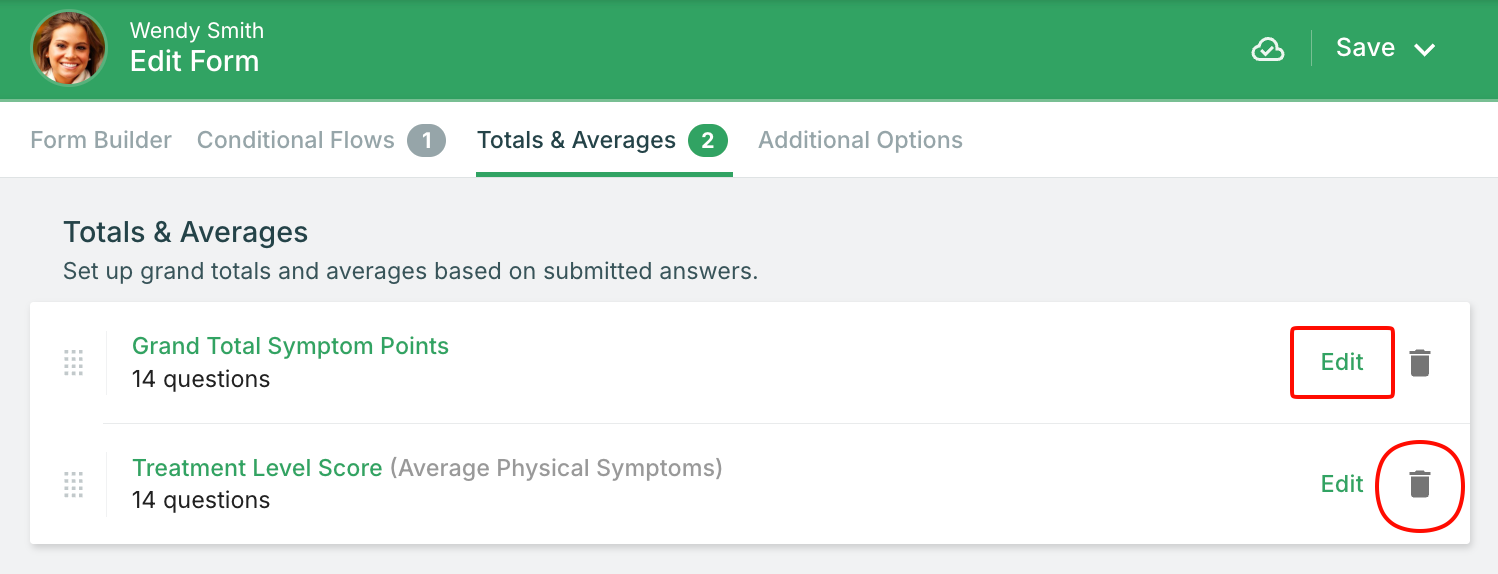Delete the Treatment Level Score entry
Viewport: 1498px width, 574px height.
tap(1420, 485)
